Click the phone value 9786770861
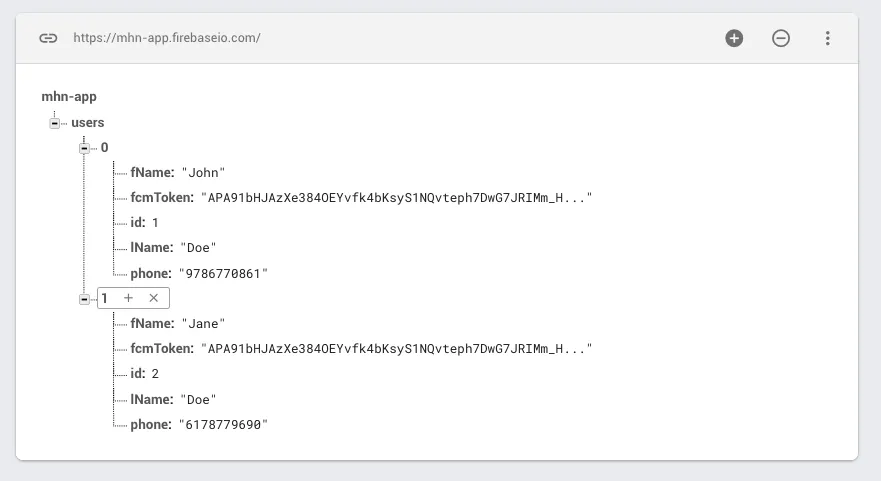The width and height of the screenshot is (881, 481). [x=225, y=273]
